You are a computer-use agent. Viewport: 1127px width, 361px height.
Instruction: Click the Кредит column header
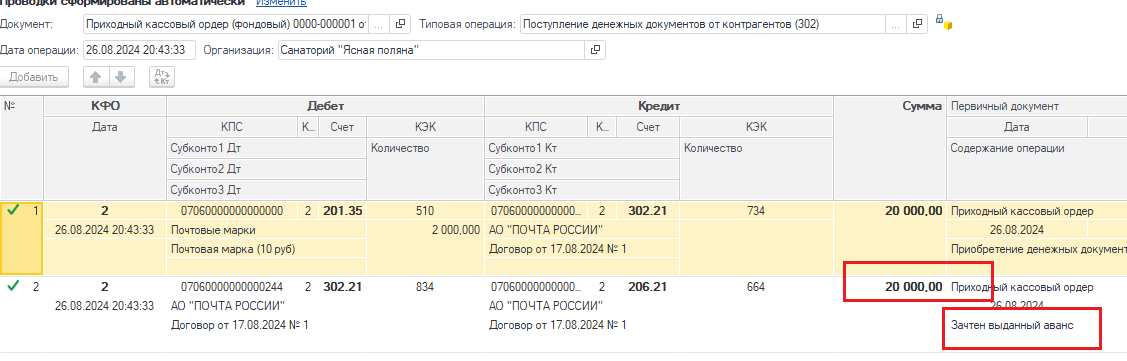659,106
